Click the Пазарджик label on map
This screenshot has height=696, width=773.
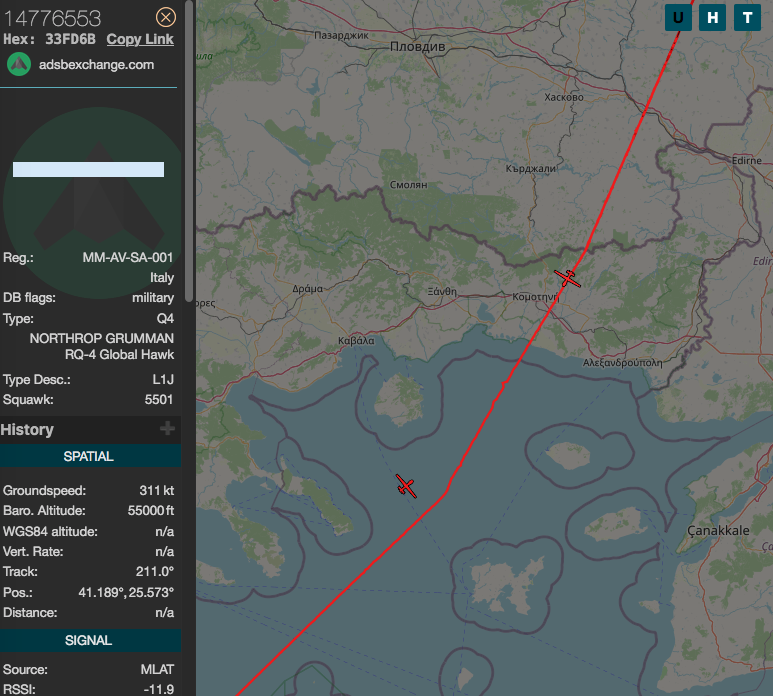342,35
